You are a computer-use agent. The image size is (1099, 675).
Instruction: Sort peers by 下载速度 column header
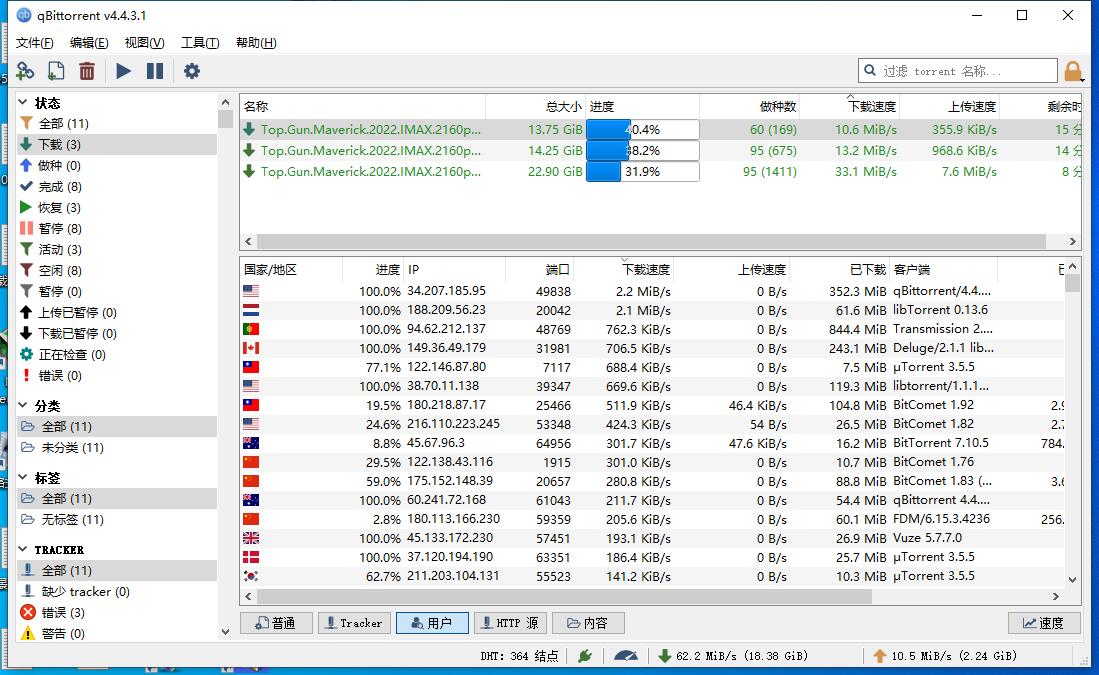pyautogui.click(x=646, y=270)
